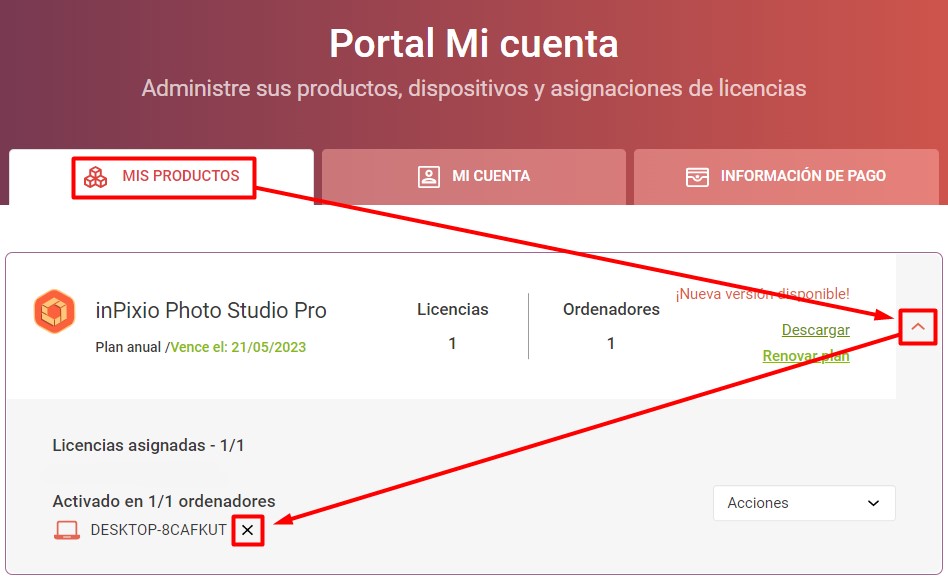Click the Activado en 1/1 ordenadores text
This screenshot has width=948, height=581.
164,501
